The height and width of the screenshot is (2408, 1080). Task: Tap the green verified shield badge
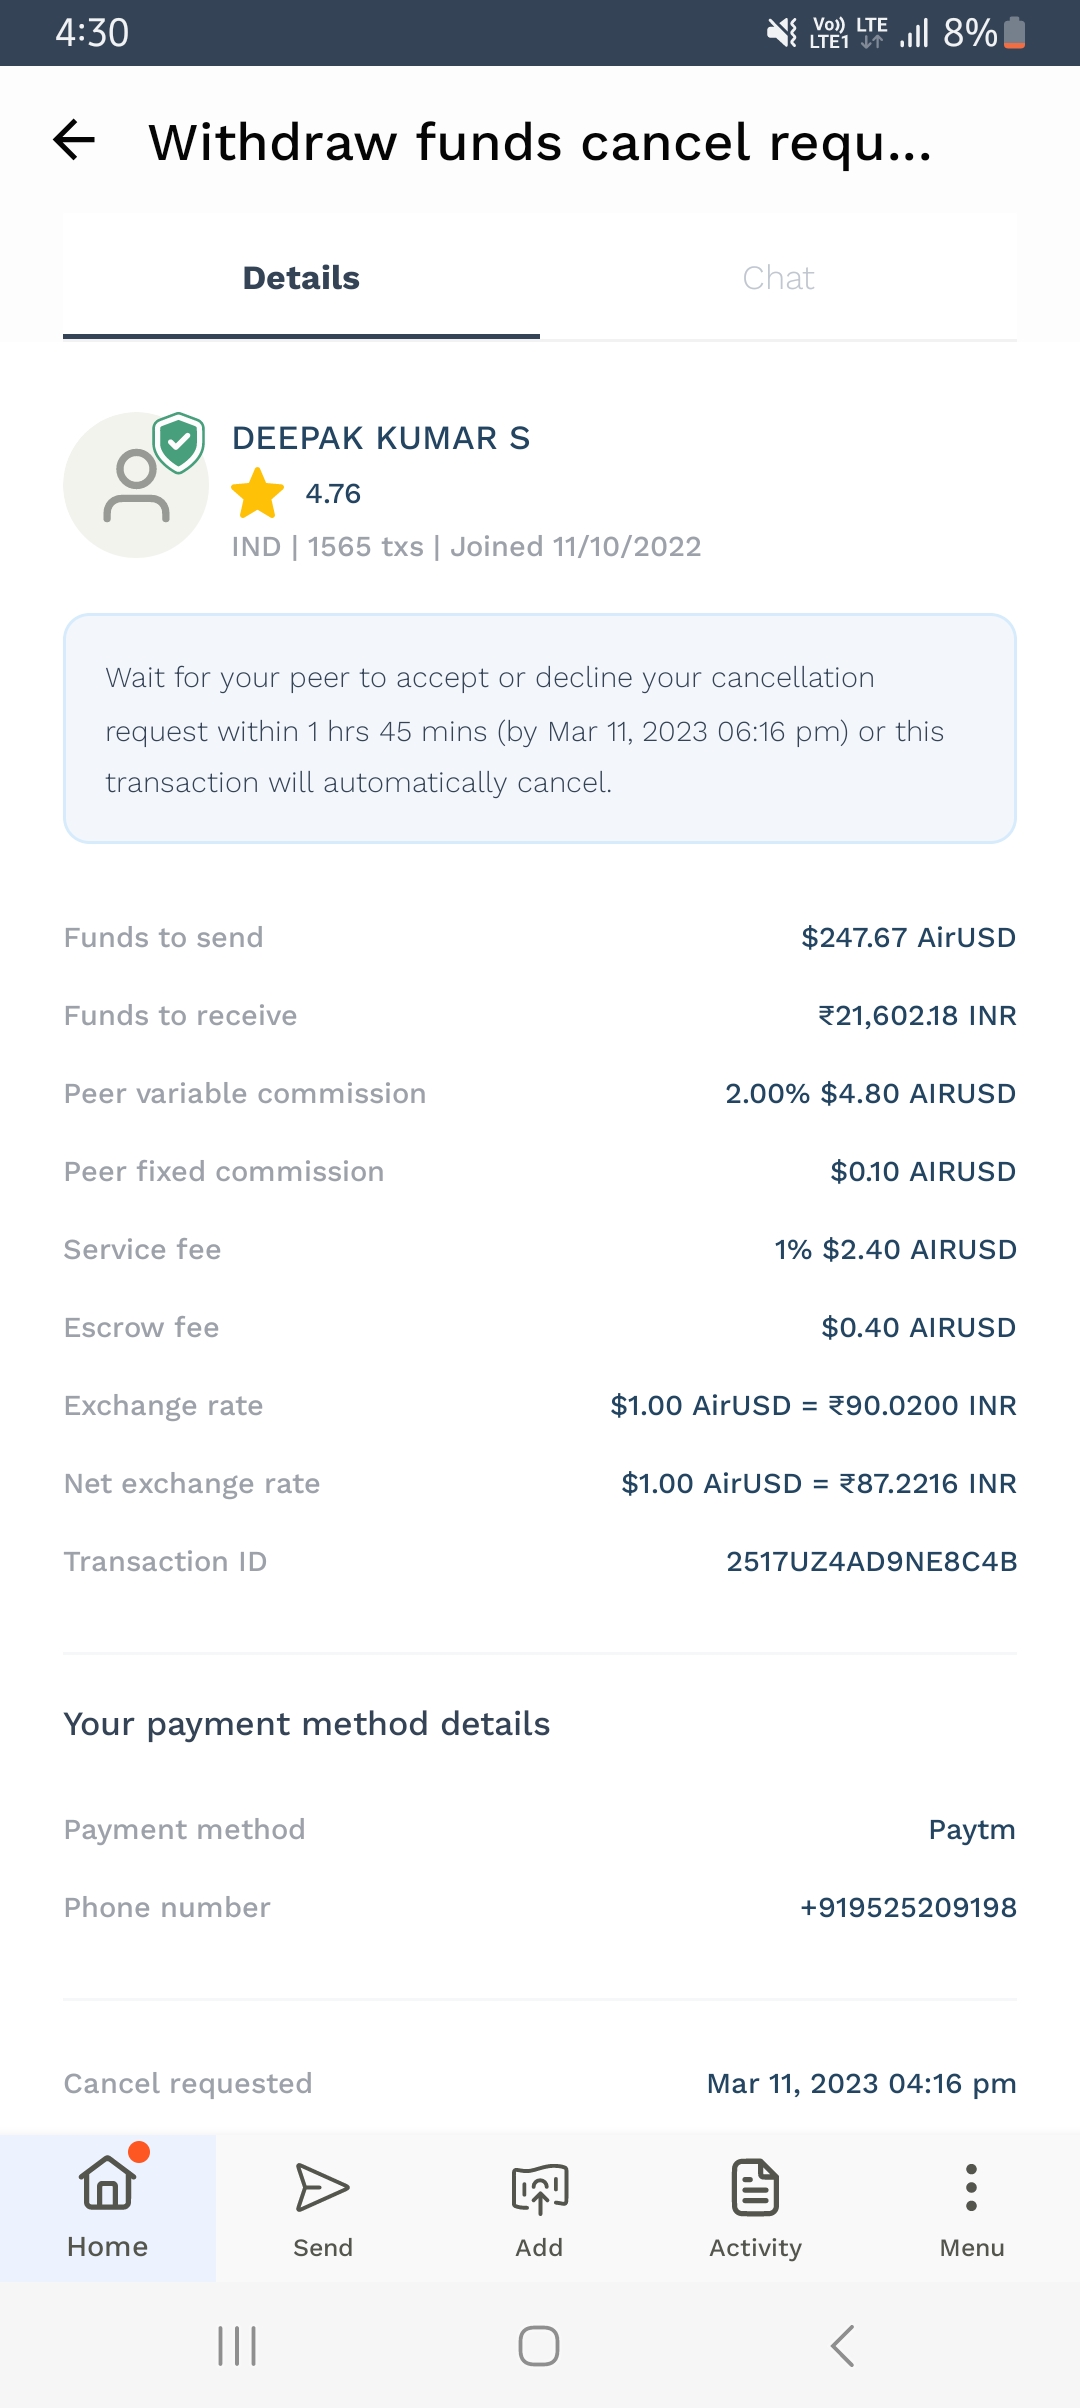(179, 441)
